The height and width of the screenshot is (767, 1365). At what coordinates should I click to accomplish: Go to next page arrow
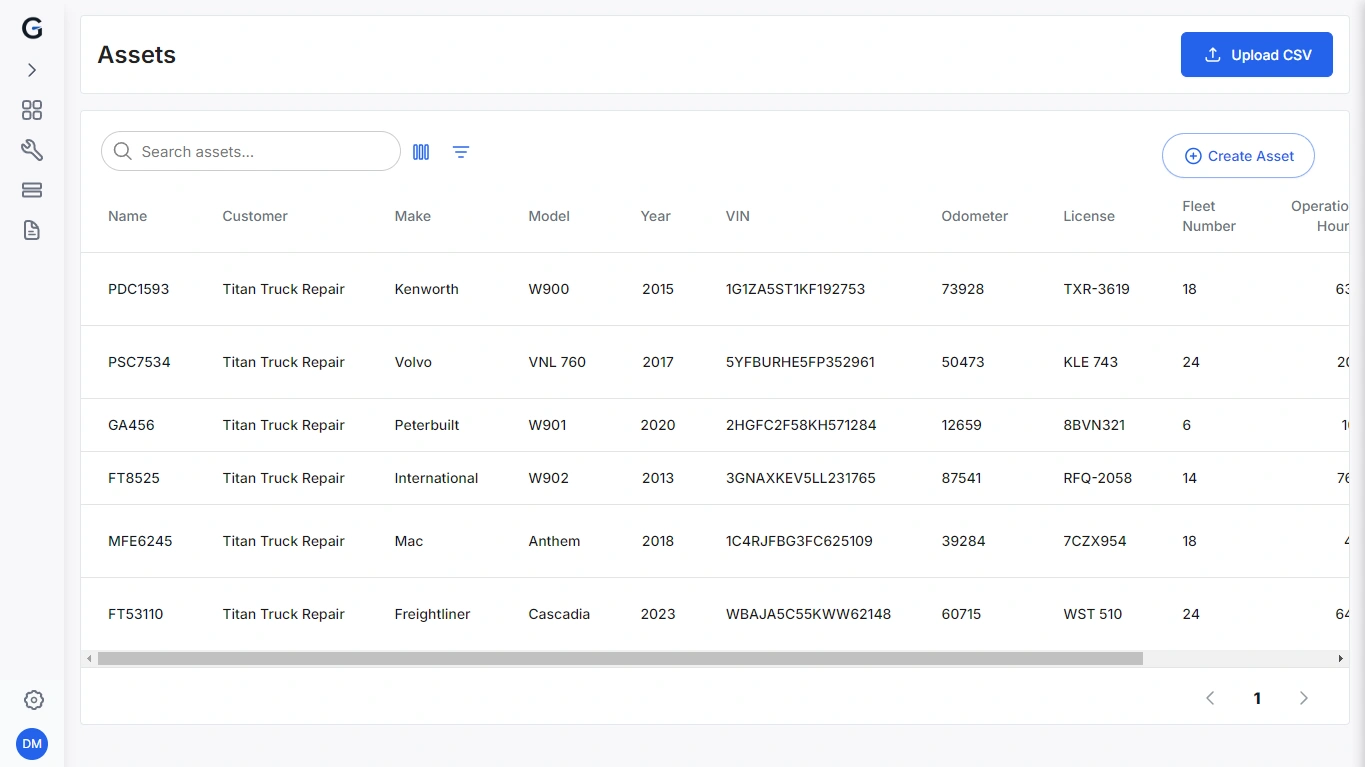pyautogui.click(x=1304, y=698)
